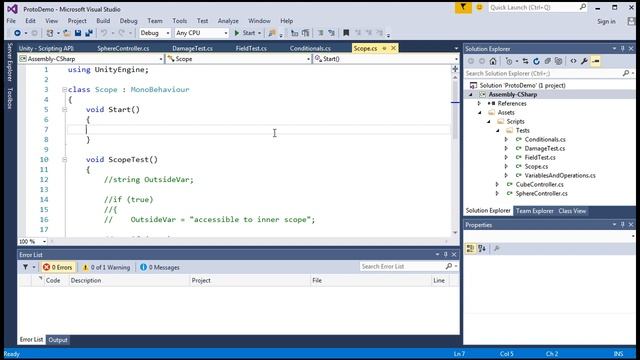The image size is (640, 360).
Task: Click the Error List filter funnel icon
Action: (x=25, y=267)
